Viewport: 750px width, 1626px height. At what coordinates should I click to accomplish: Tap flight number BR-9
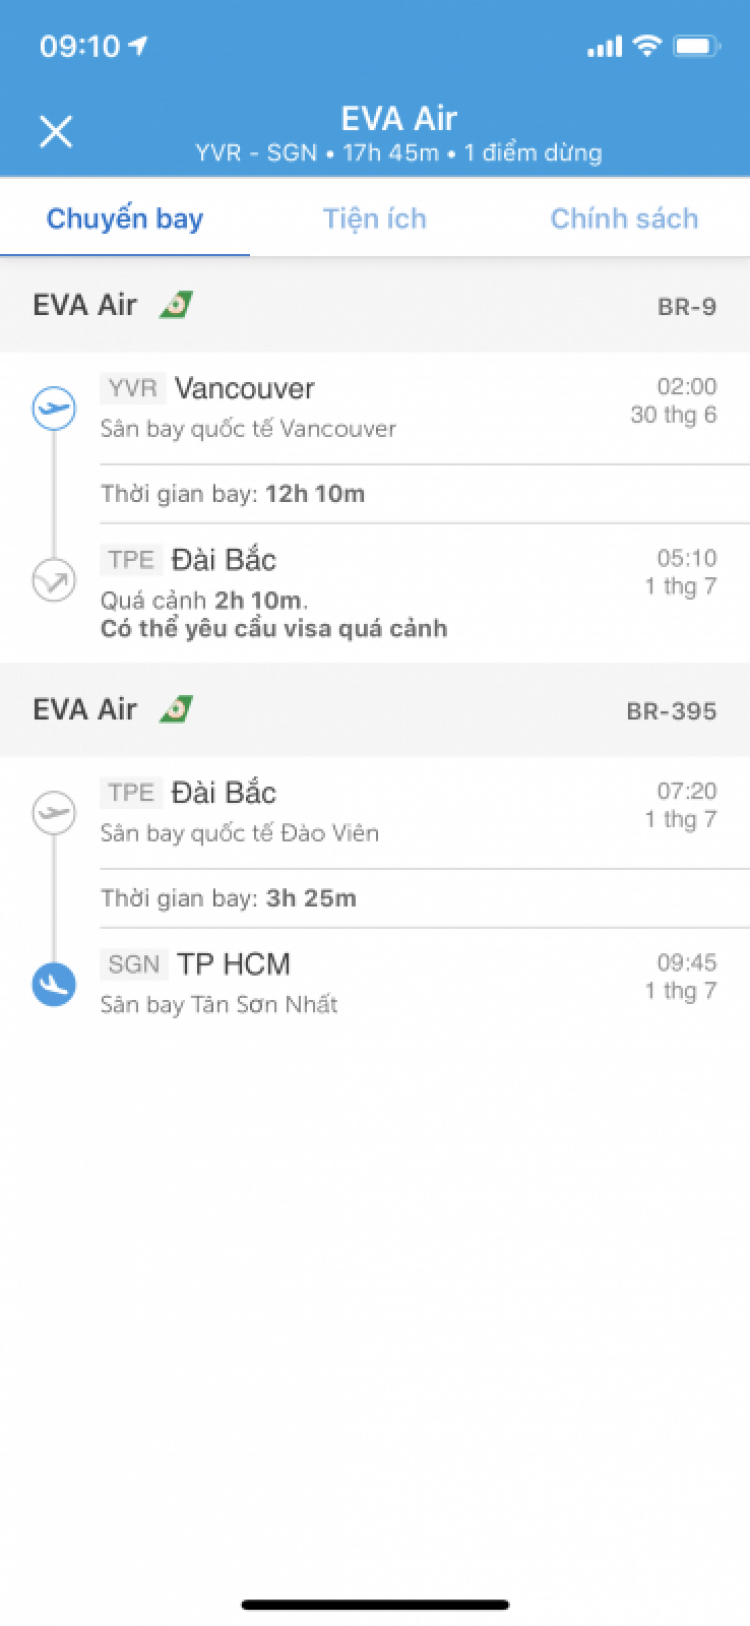(687, 307)
